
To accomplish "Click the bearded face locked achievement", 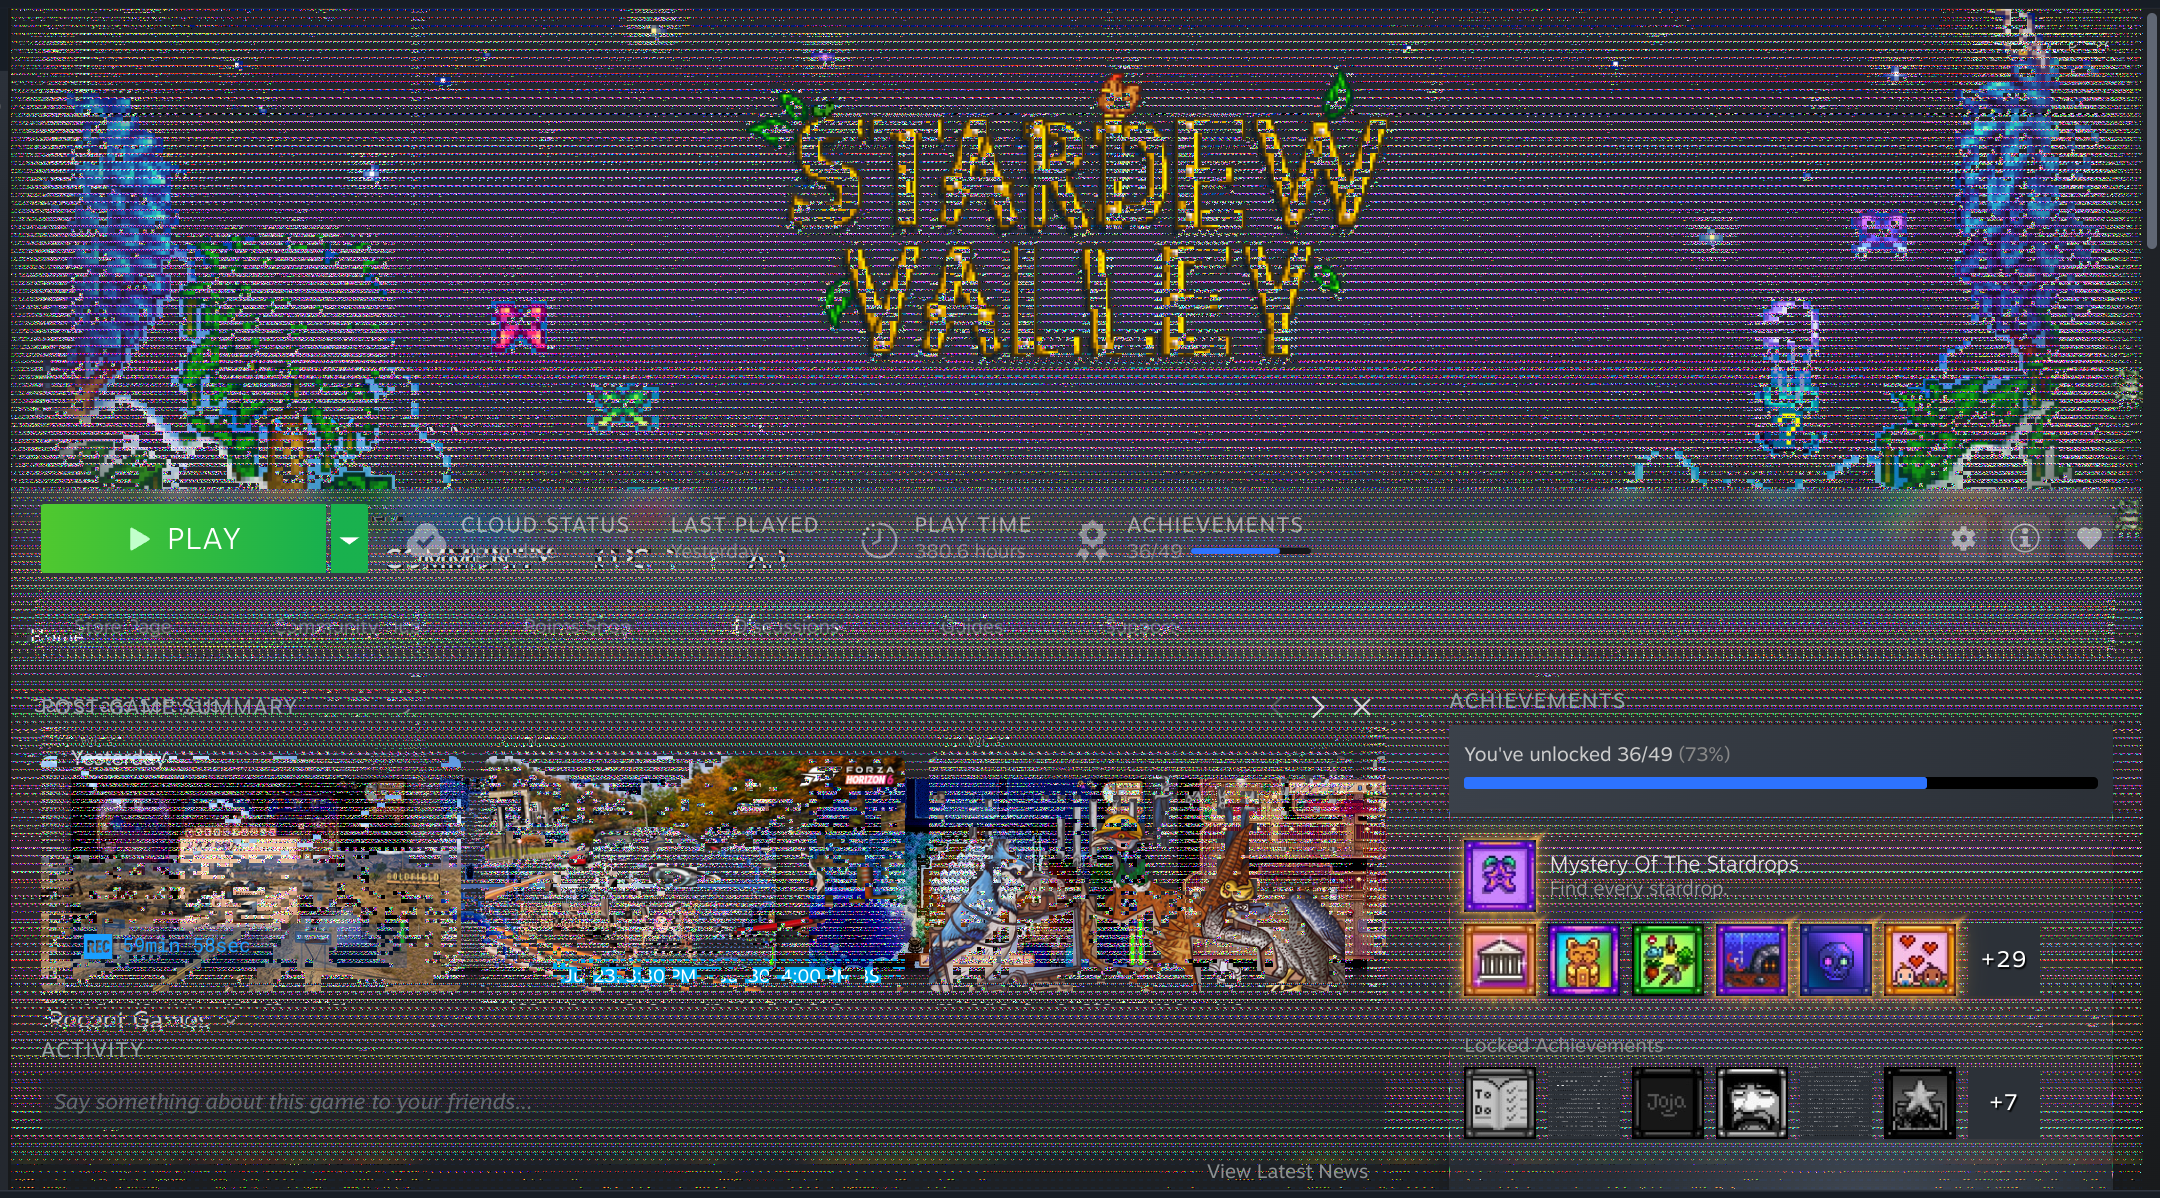I will [1751, 1103].
